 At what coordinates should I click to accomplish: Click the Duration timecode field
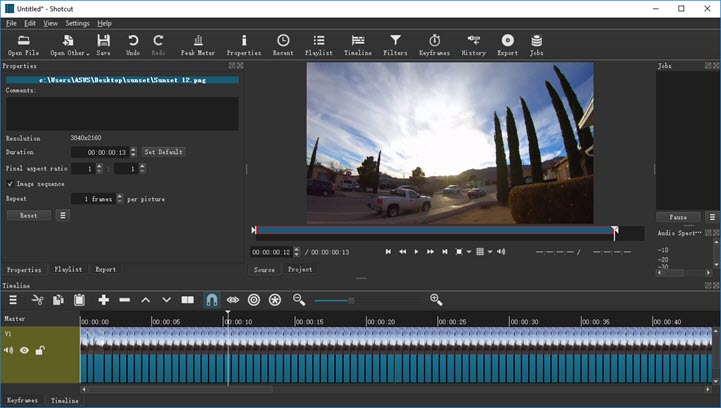click(107, 152)
